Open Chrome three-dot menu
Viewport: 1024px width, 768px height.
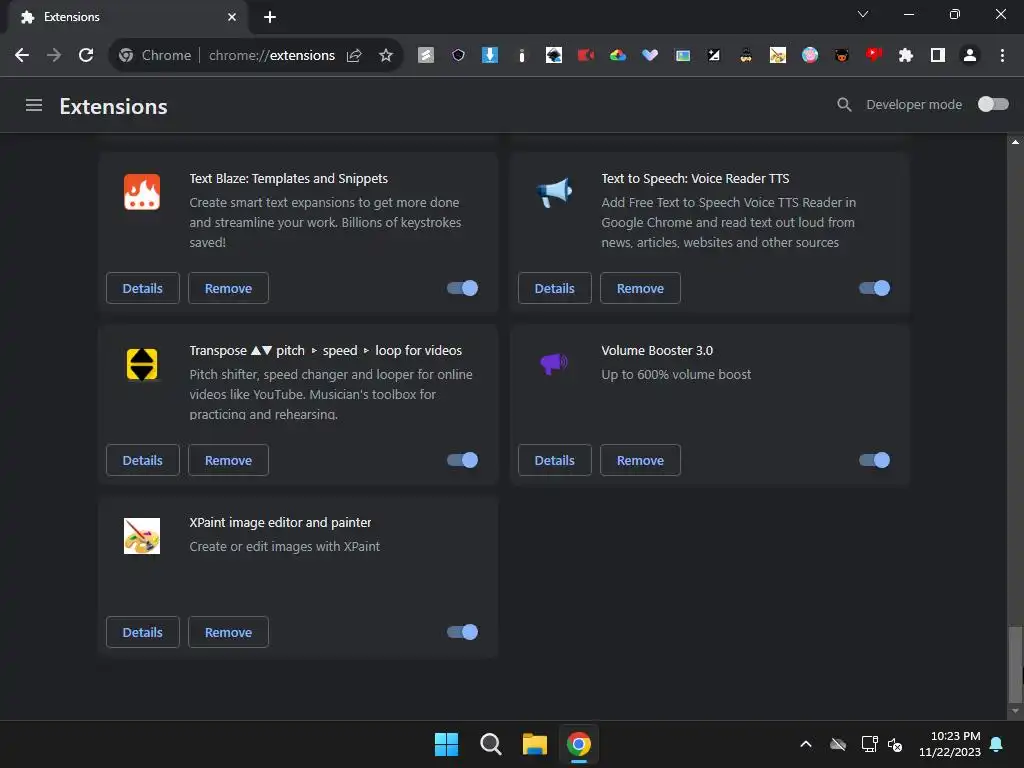(1002, 55)
